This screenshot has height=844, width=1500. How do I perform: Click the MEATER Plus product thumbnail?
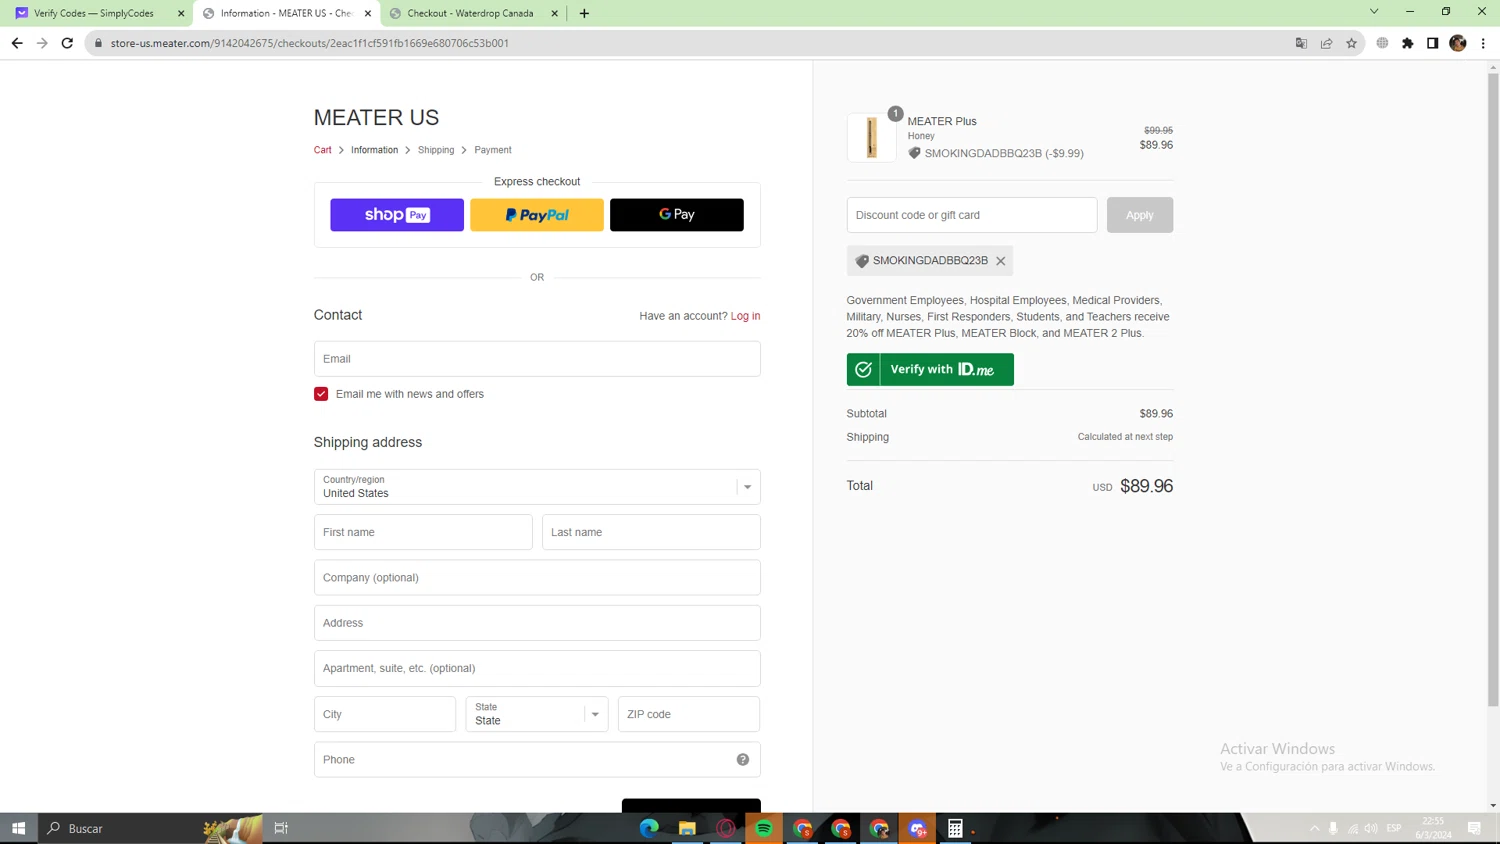pos(871,138)
